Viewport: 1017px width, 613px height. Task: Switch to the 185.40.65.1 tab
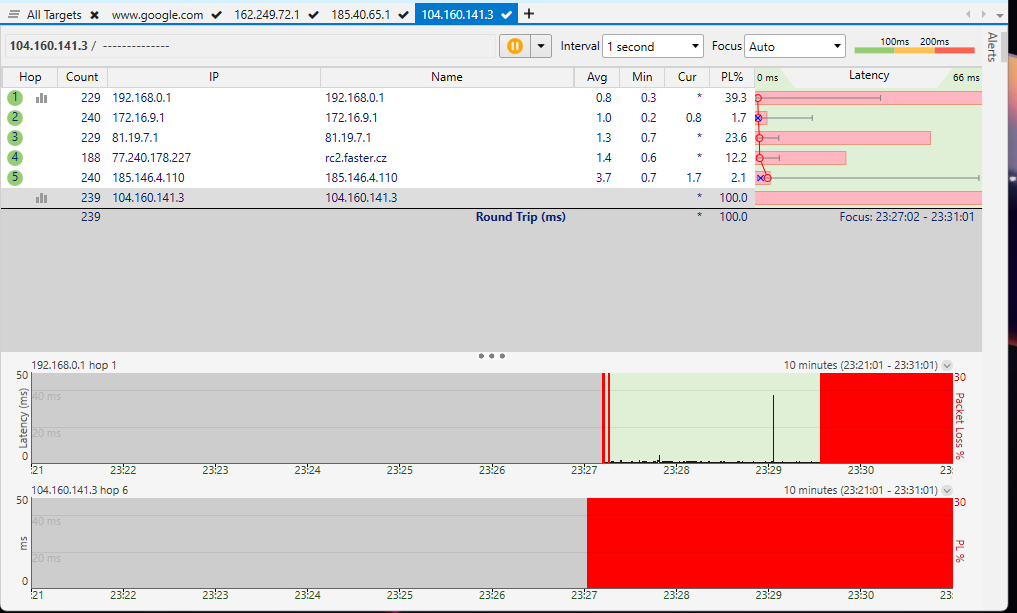360,15
